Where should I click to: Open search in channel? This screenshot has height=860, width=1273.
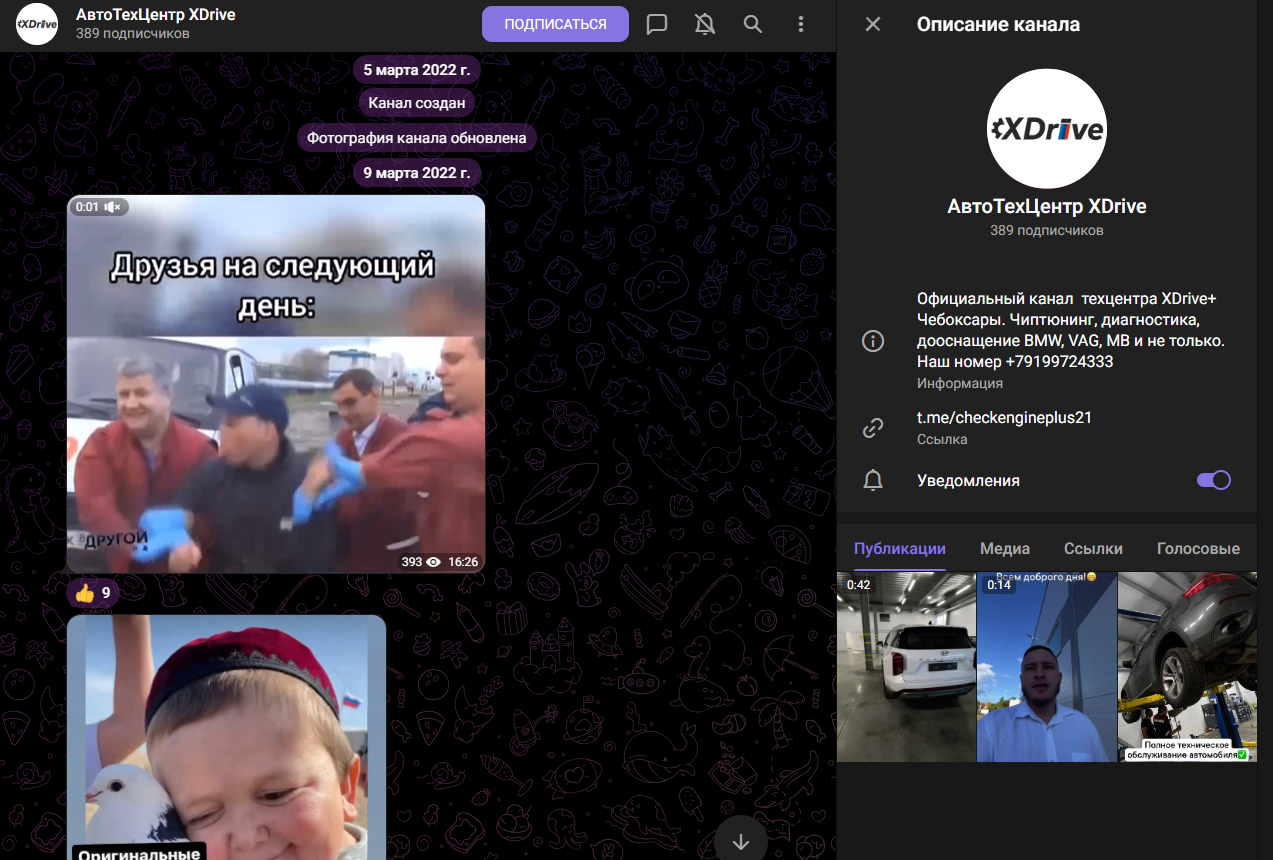[x=753, y=24]
